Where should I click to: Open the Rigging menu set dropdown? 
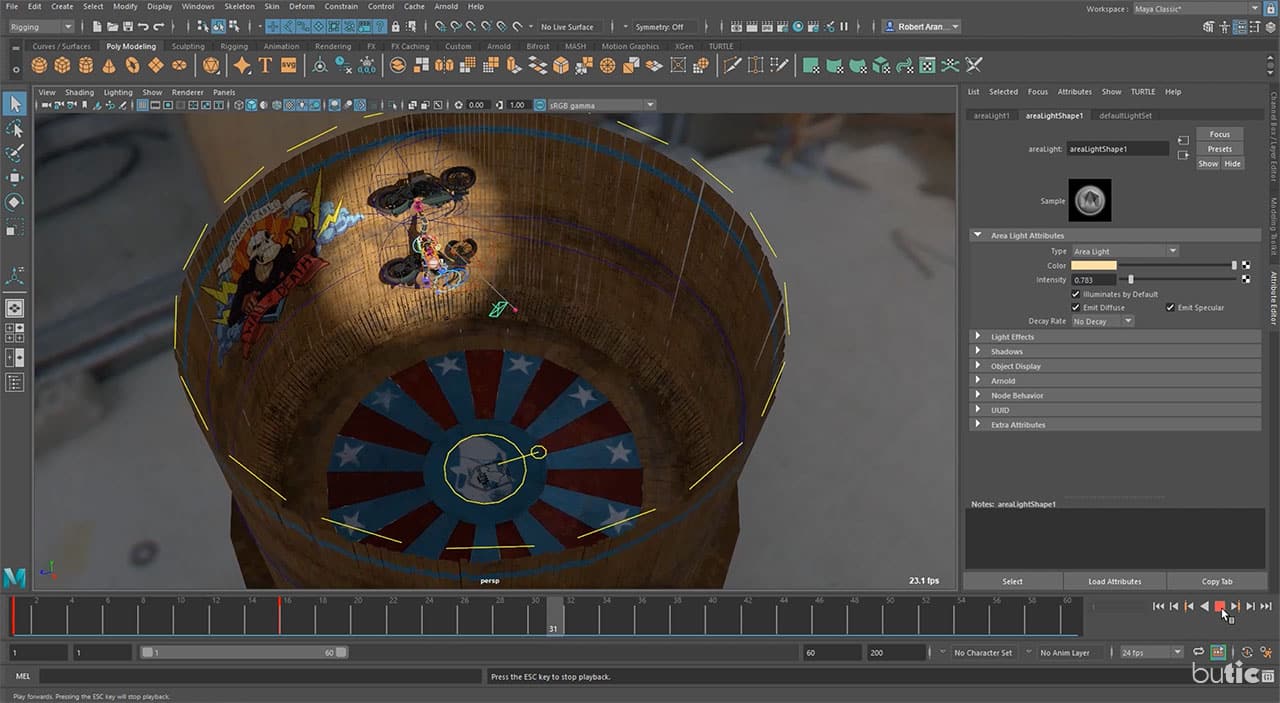[x=40, y=27]
